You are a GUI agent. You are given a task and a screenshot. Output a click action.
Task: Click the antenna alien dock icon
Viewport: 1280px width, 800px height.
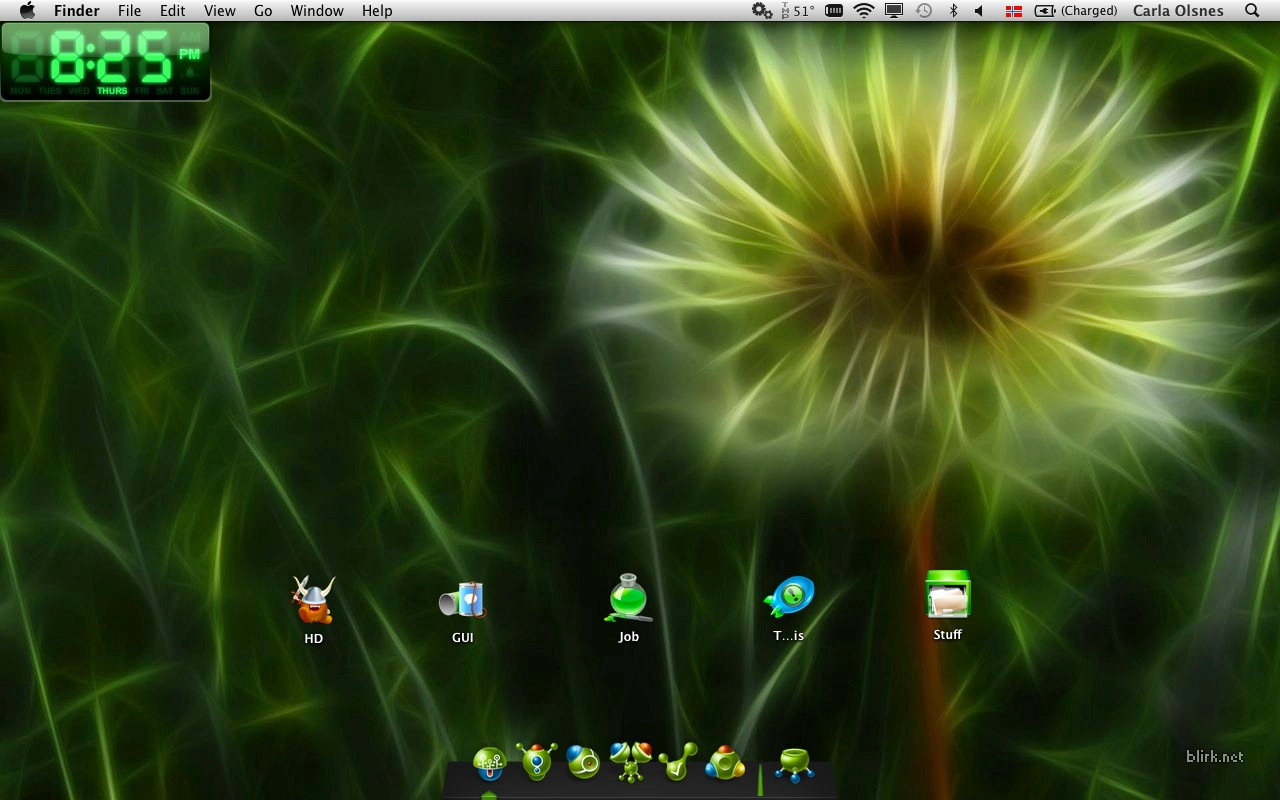tap(537, 762)
